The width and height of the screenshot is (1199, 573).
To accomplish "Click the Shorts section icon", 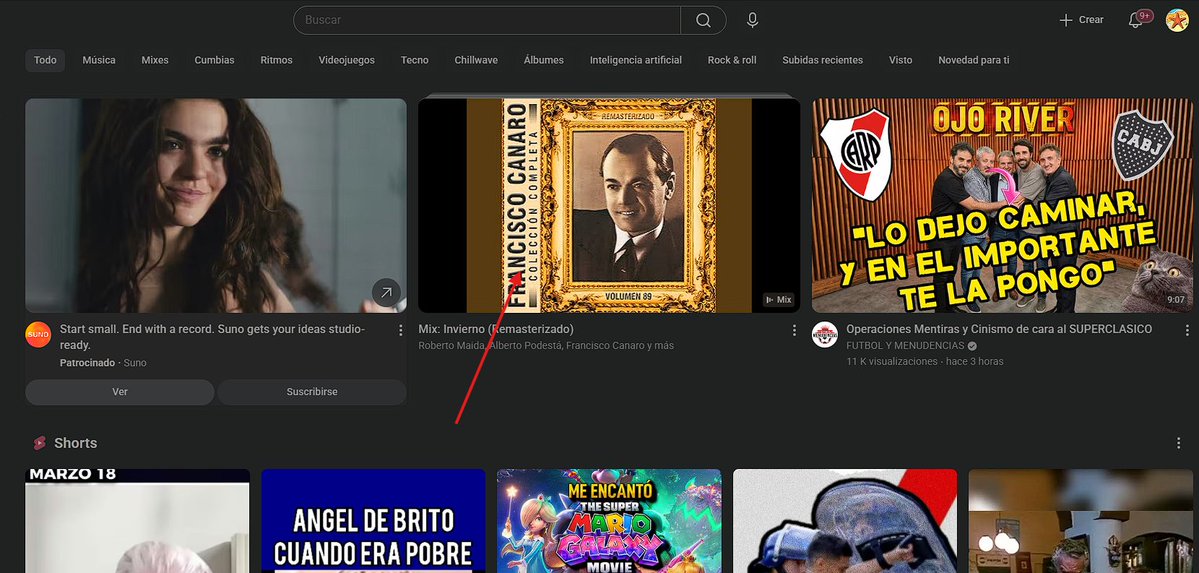I will [x=39, y=443].
